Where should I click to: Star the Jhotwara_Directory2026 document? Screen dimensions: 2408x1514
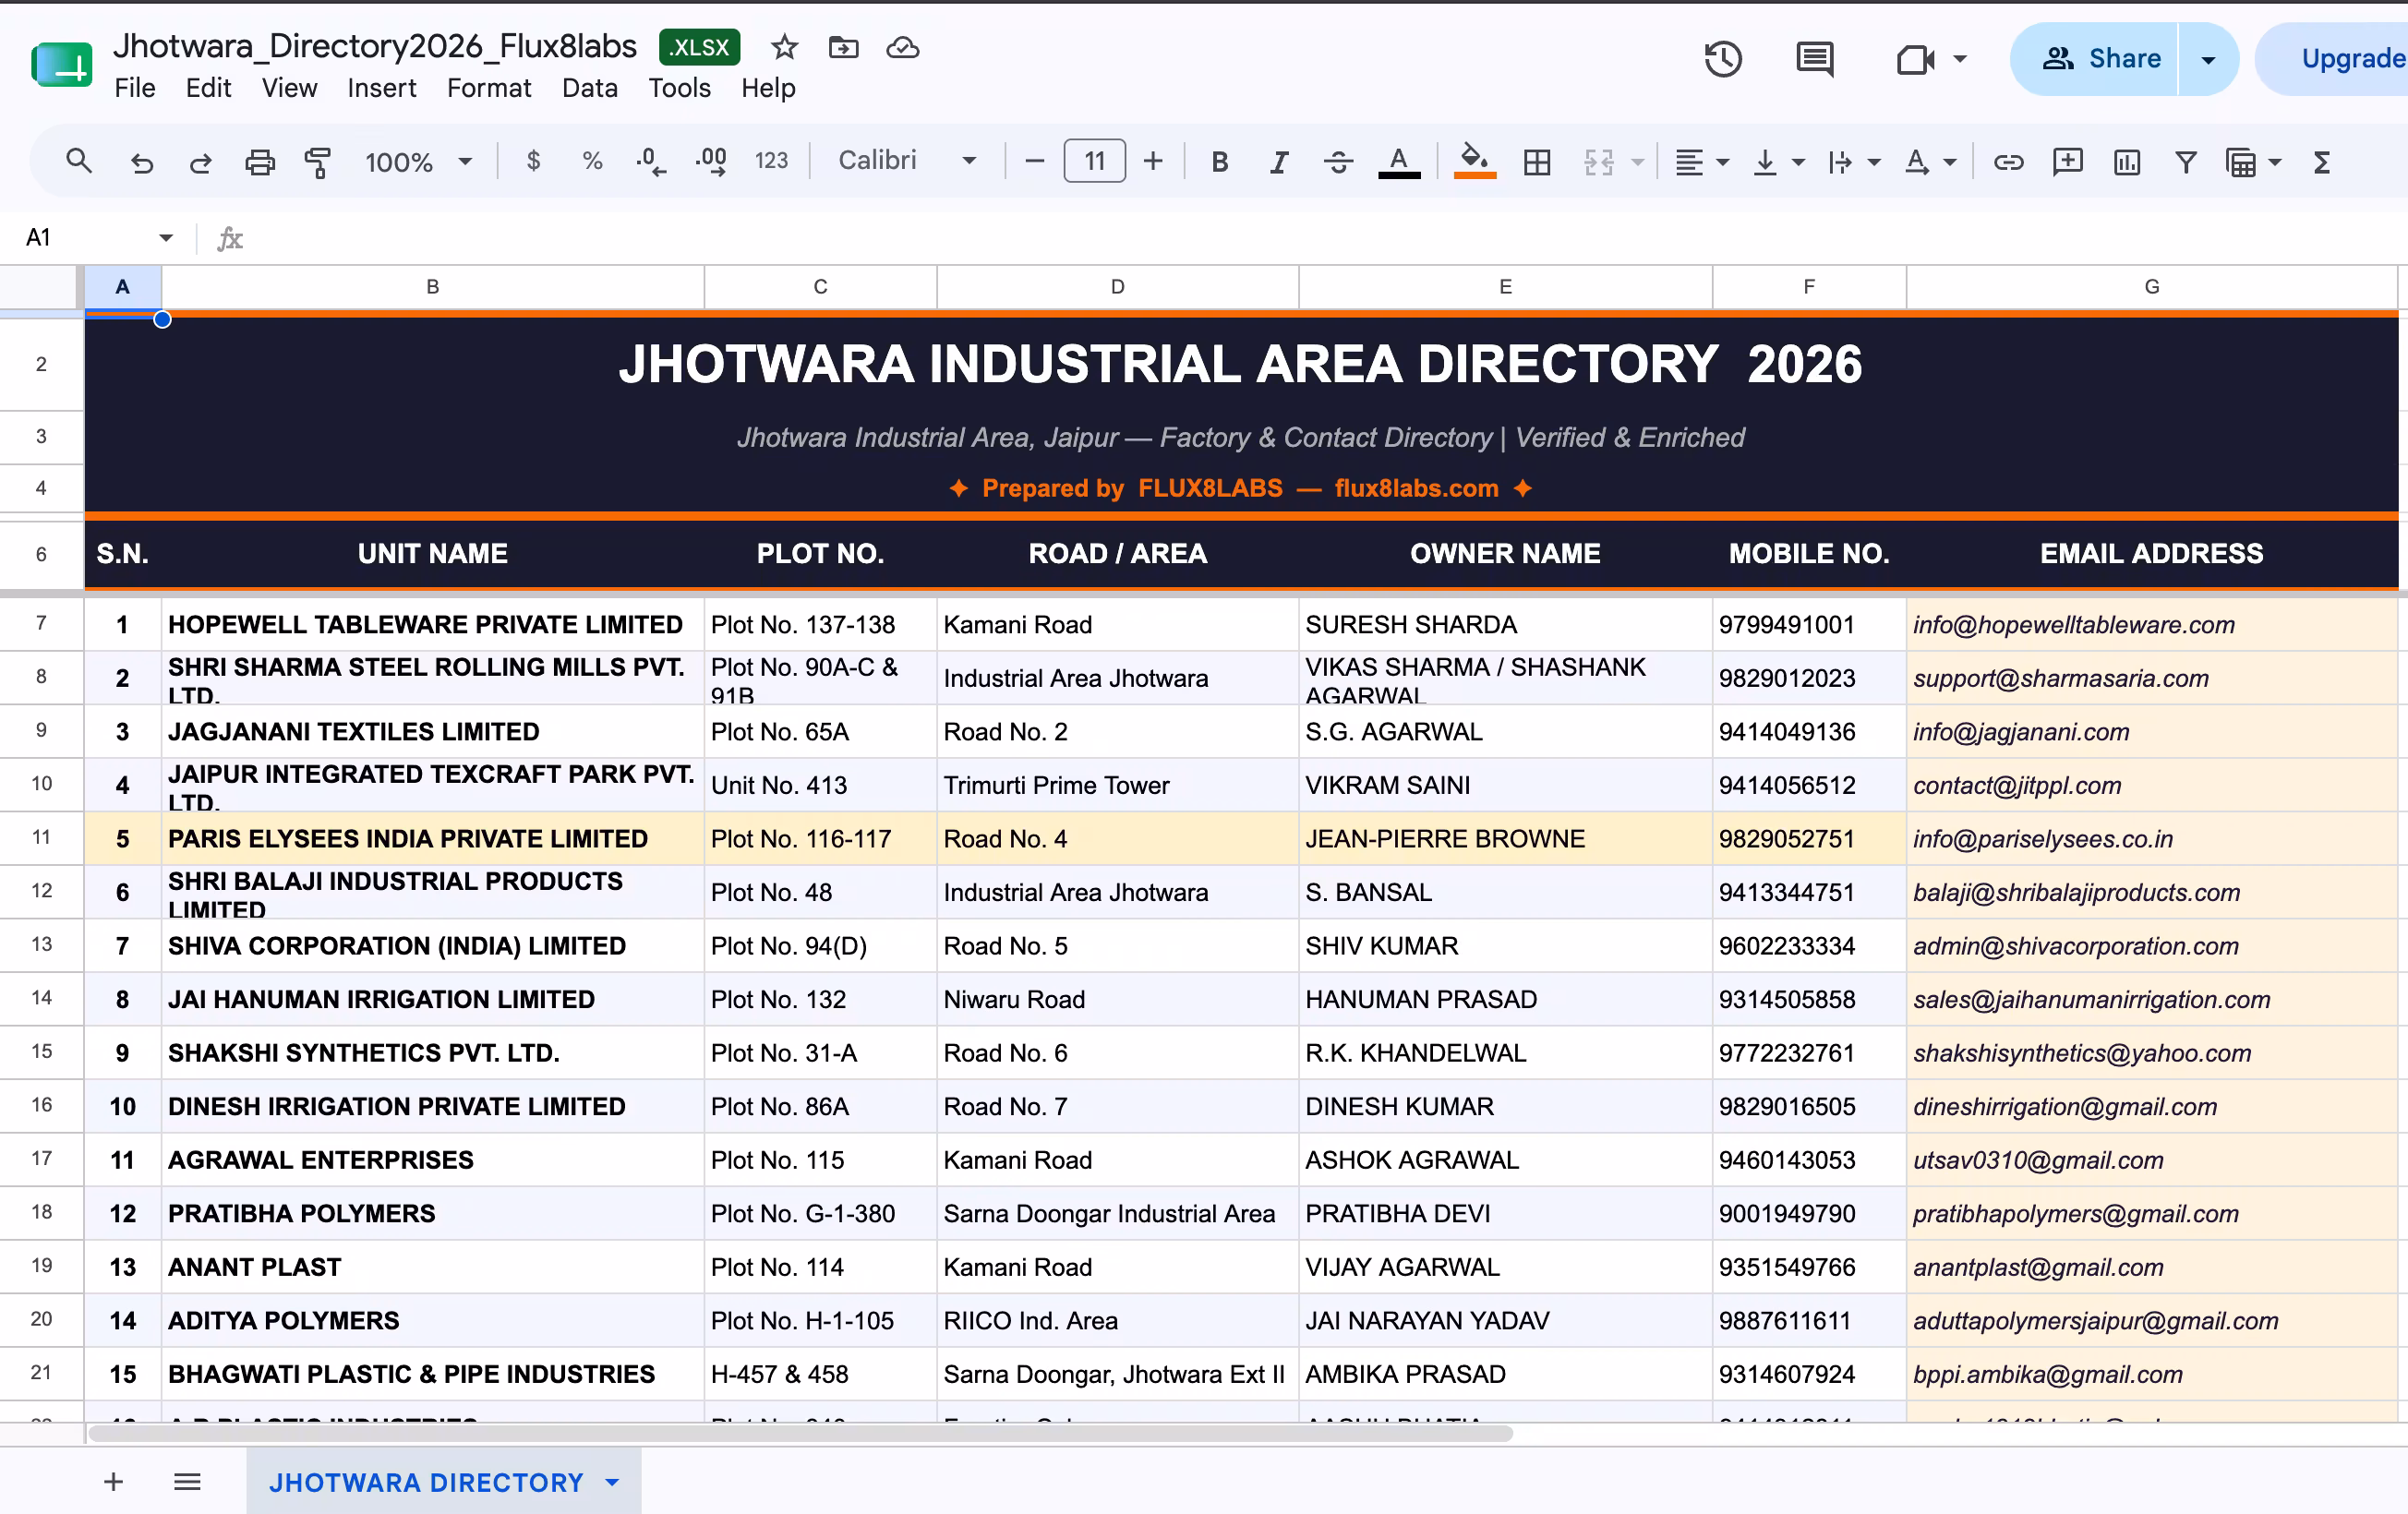pos(785,47)
